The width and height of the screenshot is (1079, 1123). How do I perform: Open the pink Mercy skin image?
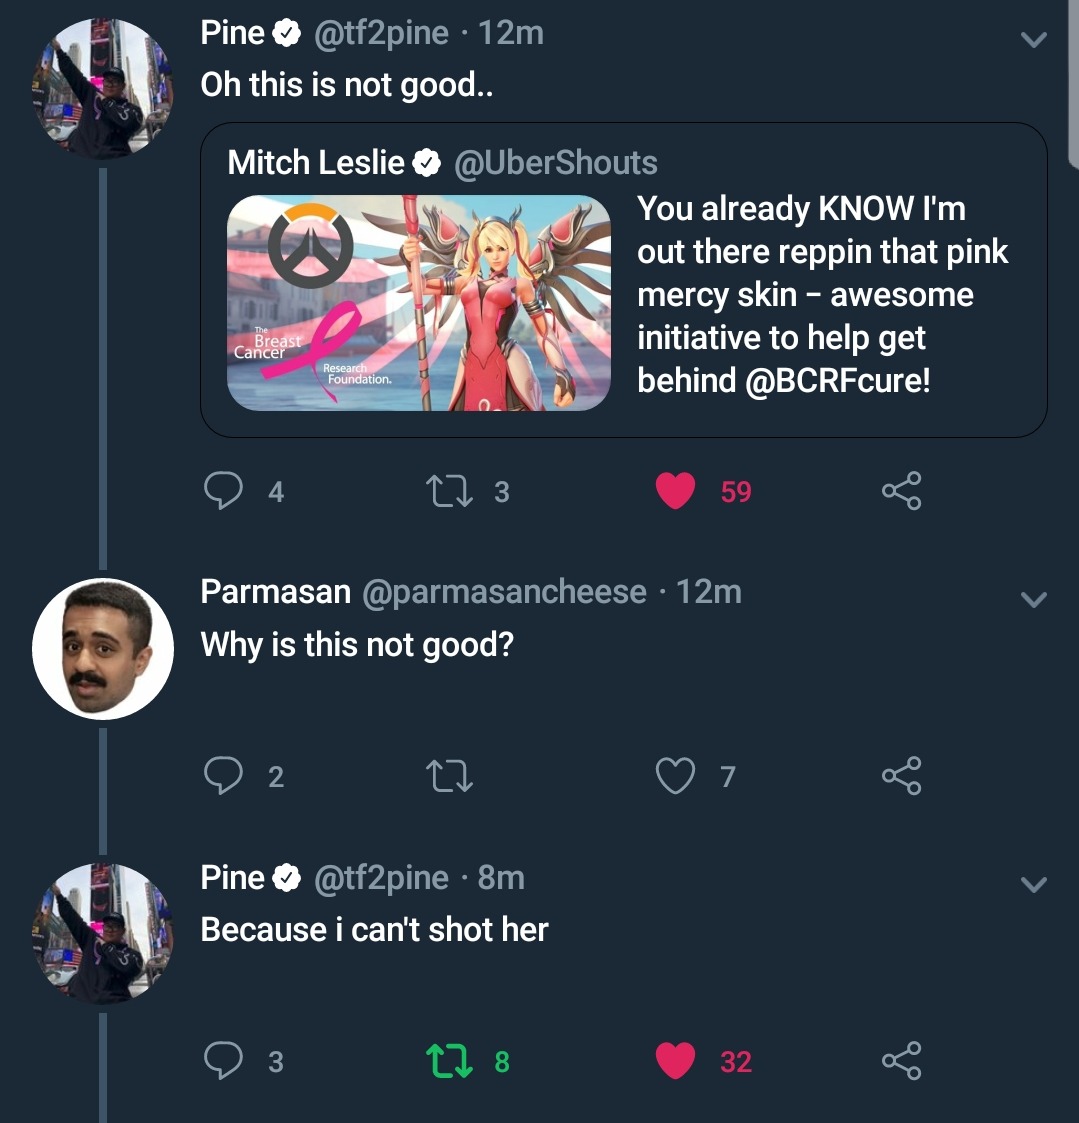(419, 303)
